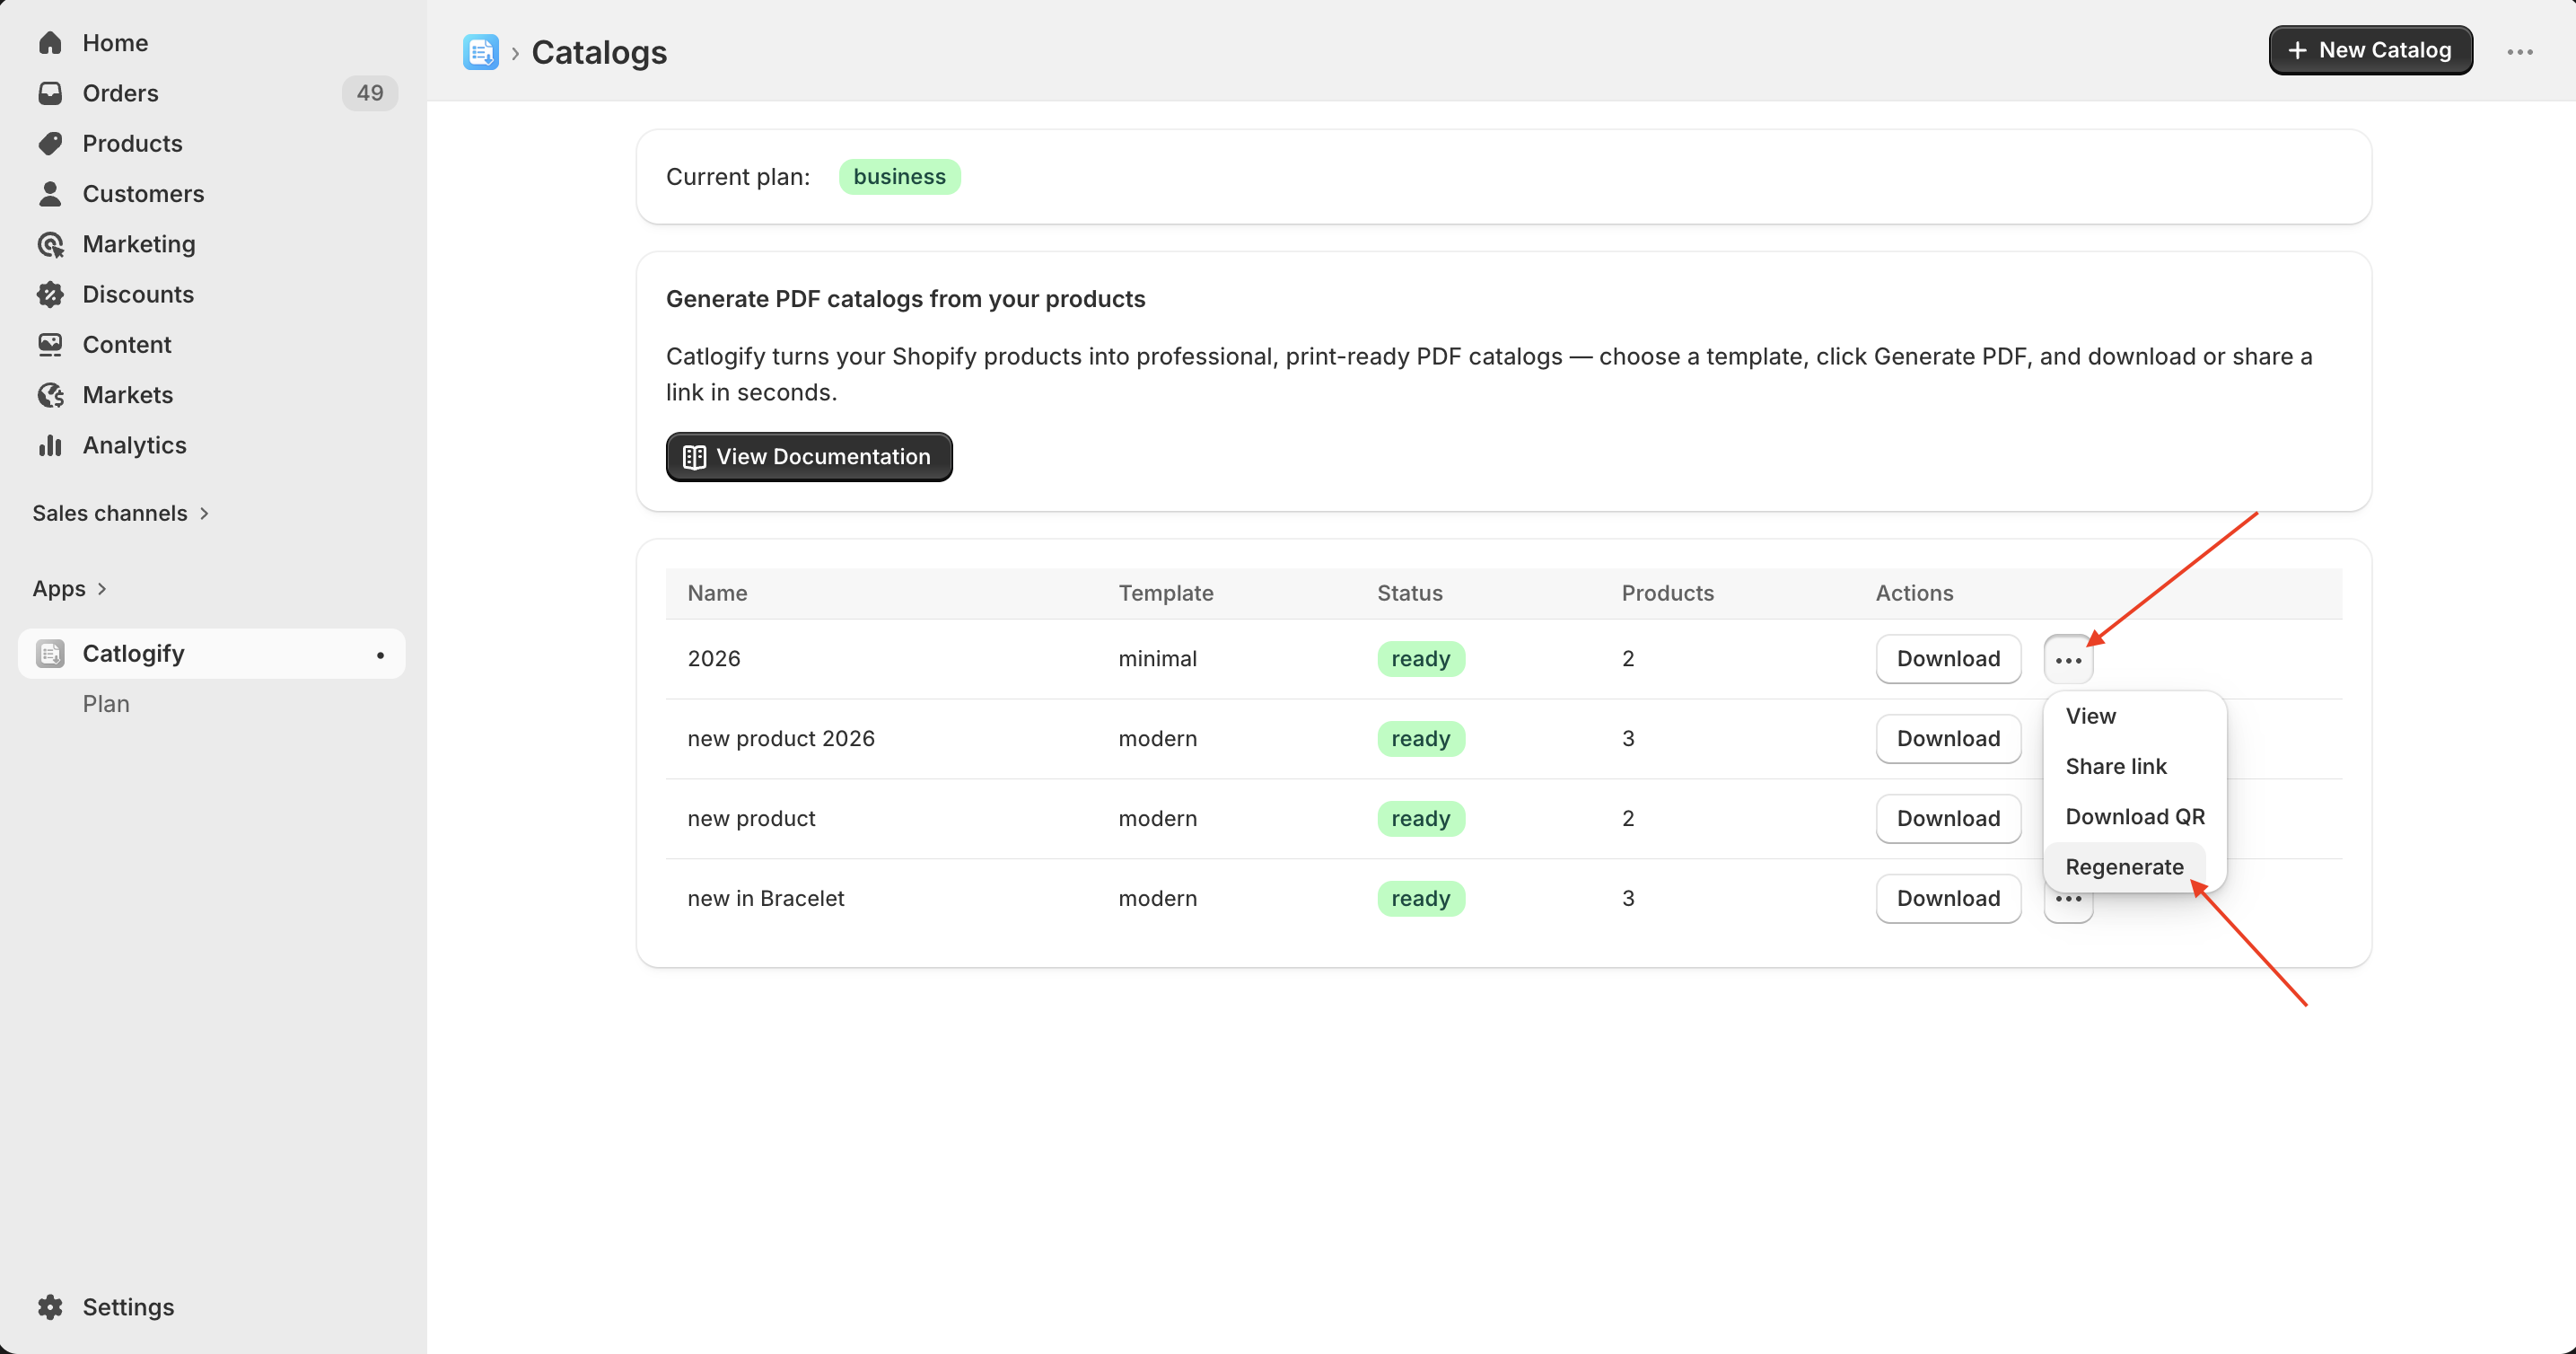The image size is (2576, 1354).
Task: Click the book icon on View Documentation
Action: tap(694, 457)
